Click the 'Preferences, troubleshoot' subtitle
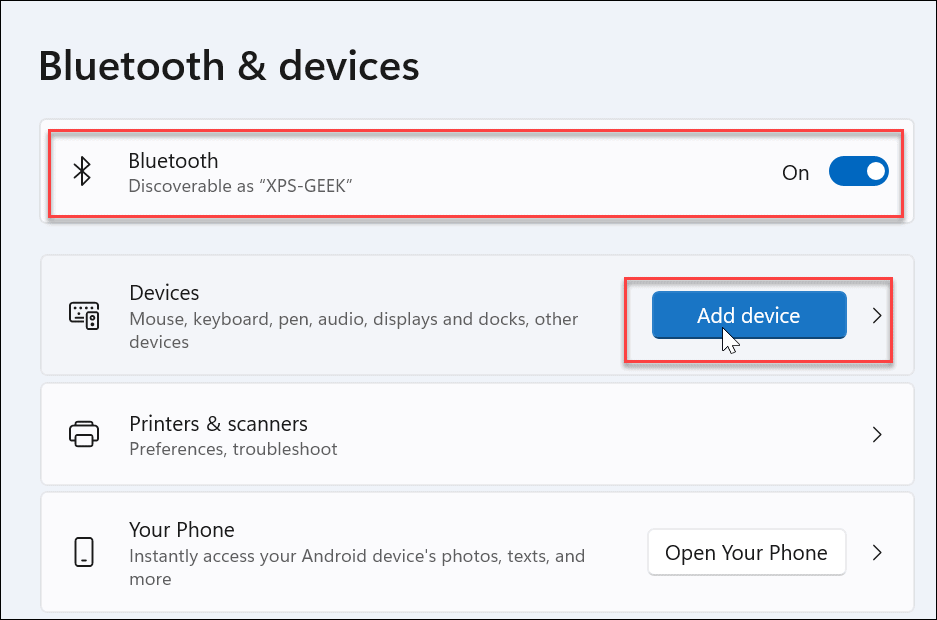 coord(233,449)
